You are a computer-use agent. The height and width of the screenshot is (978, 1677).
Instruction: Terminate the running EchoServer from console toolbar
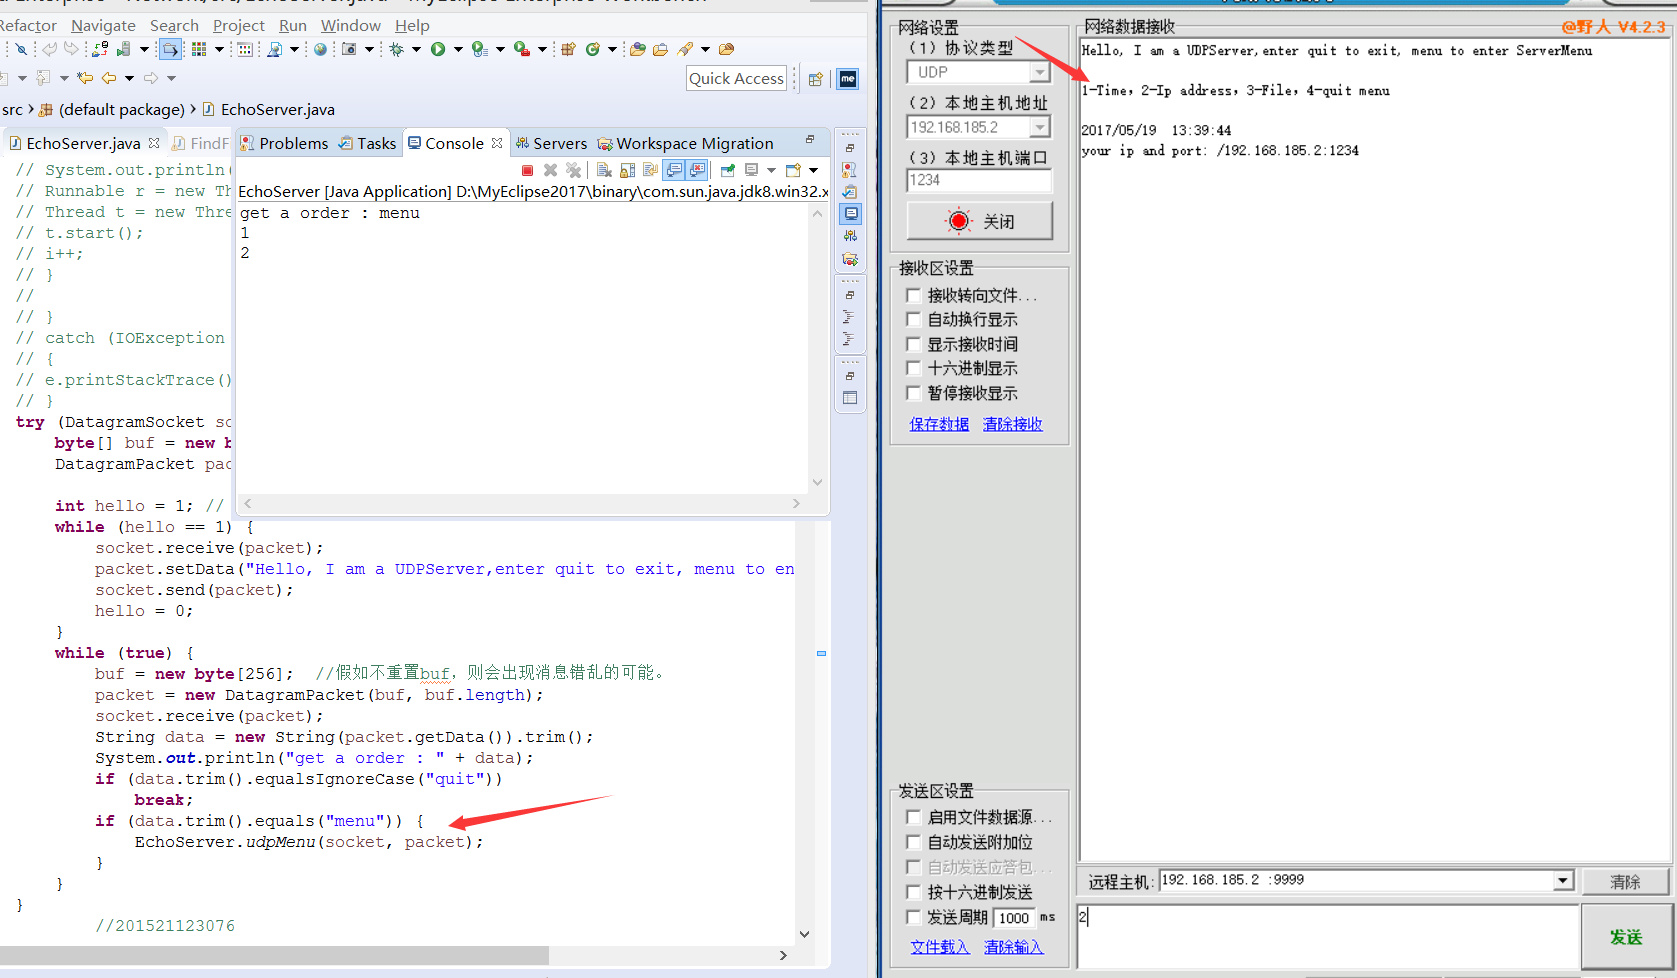pyautogui.click(x=528, y=170)
